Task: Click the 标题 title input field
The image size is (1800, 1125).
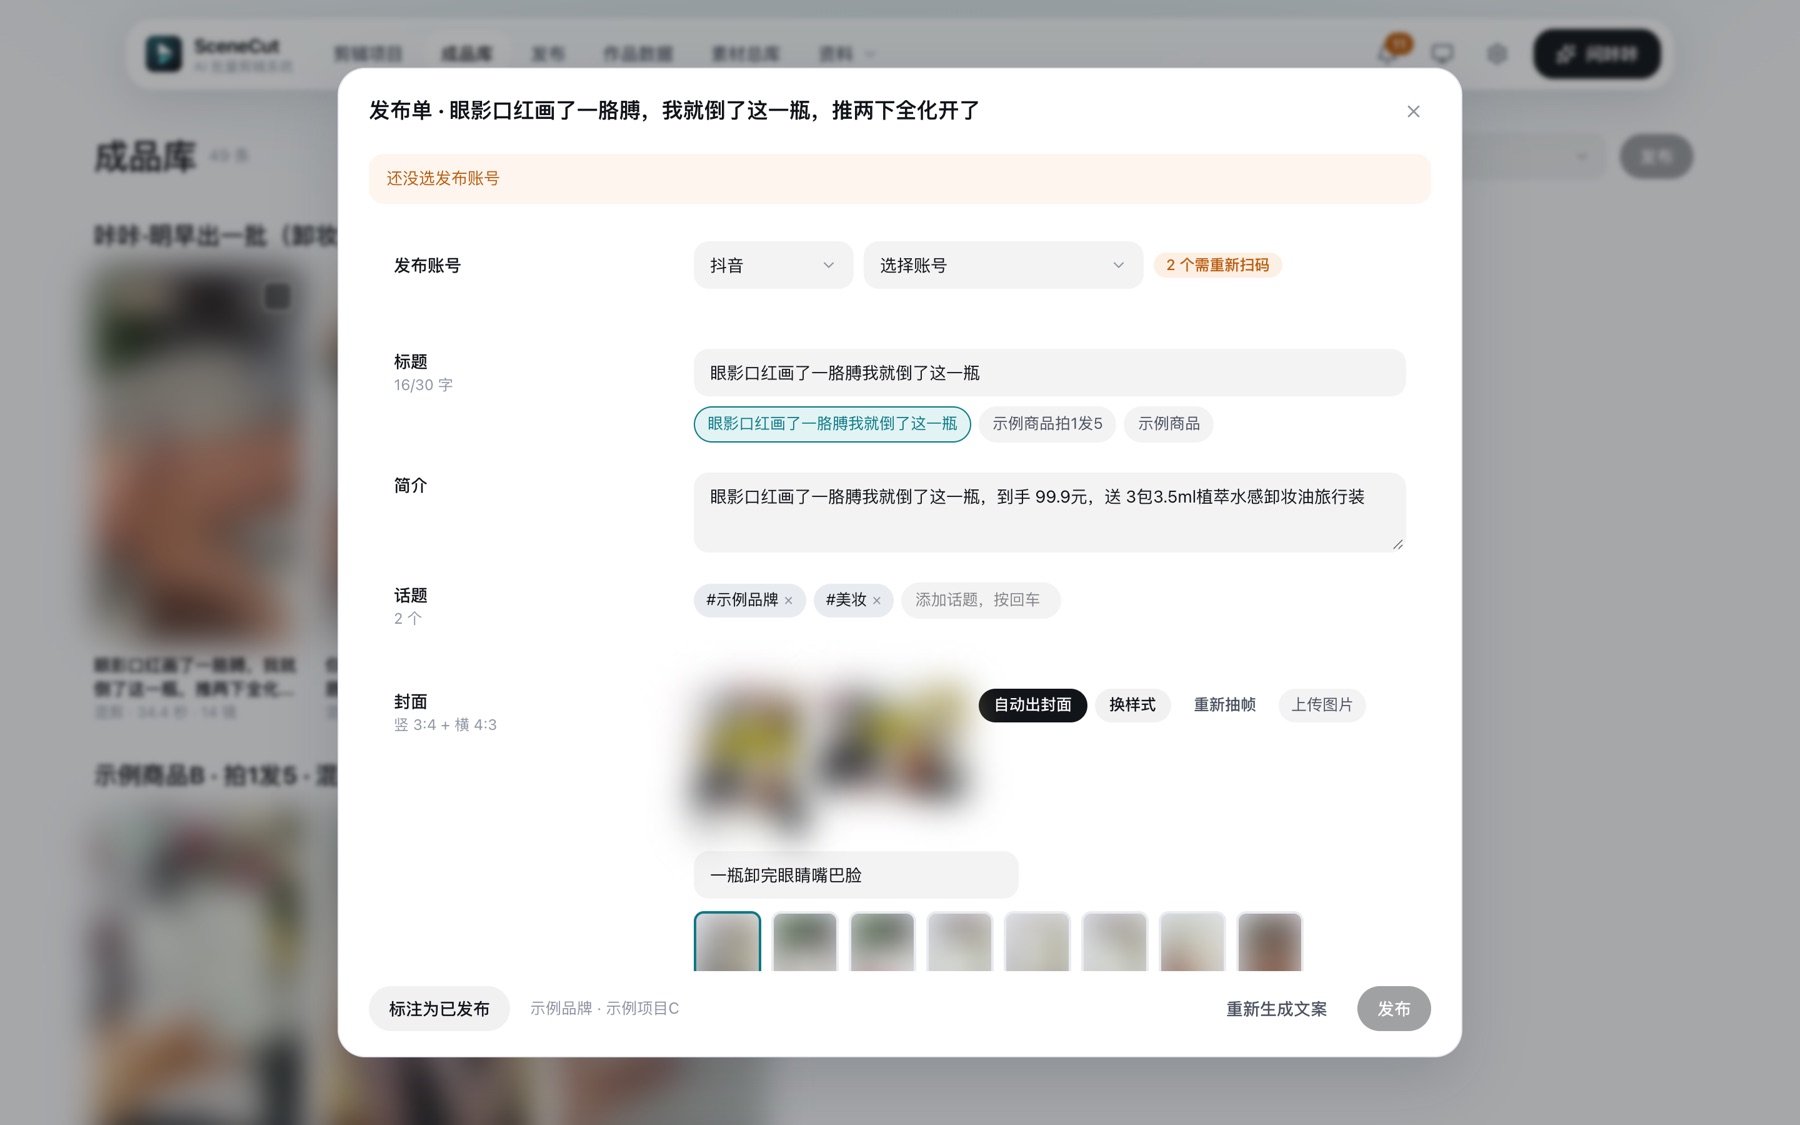Action: (x=1049, y=373)
